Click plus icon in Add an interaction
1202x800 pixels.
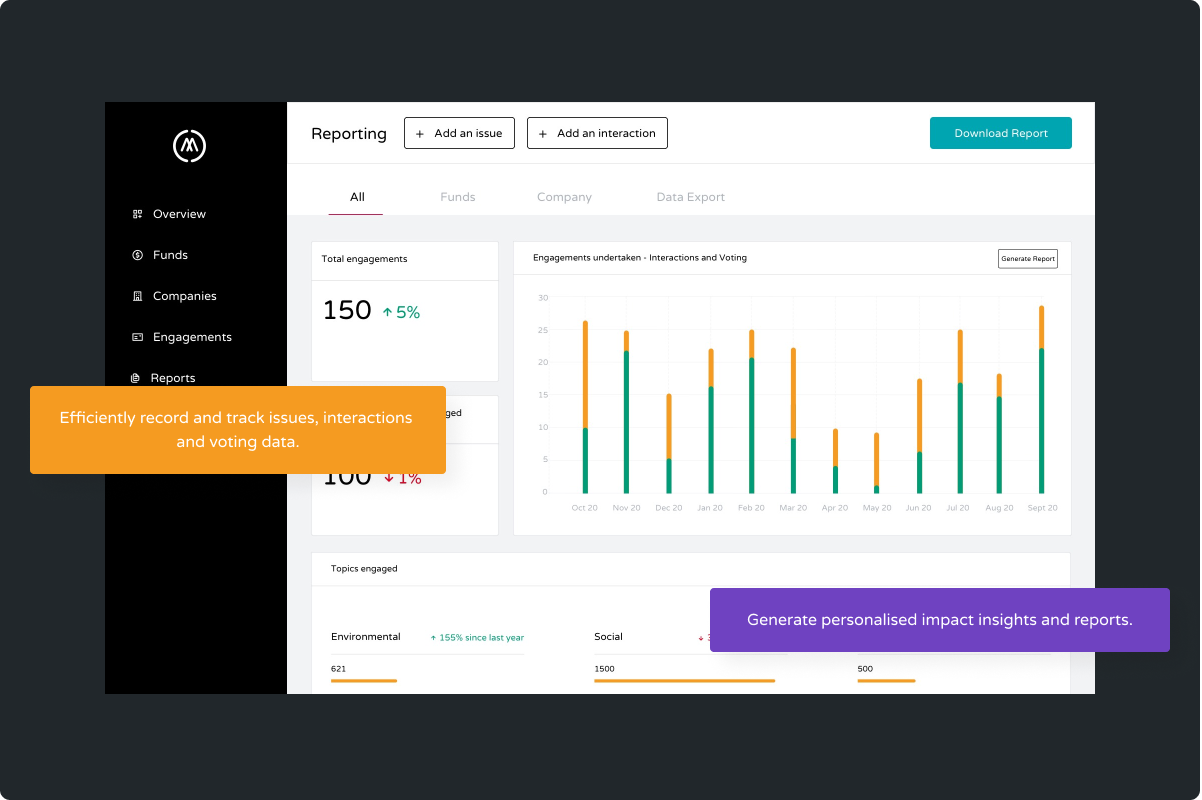click(x=543, y=134)
